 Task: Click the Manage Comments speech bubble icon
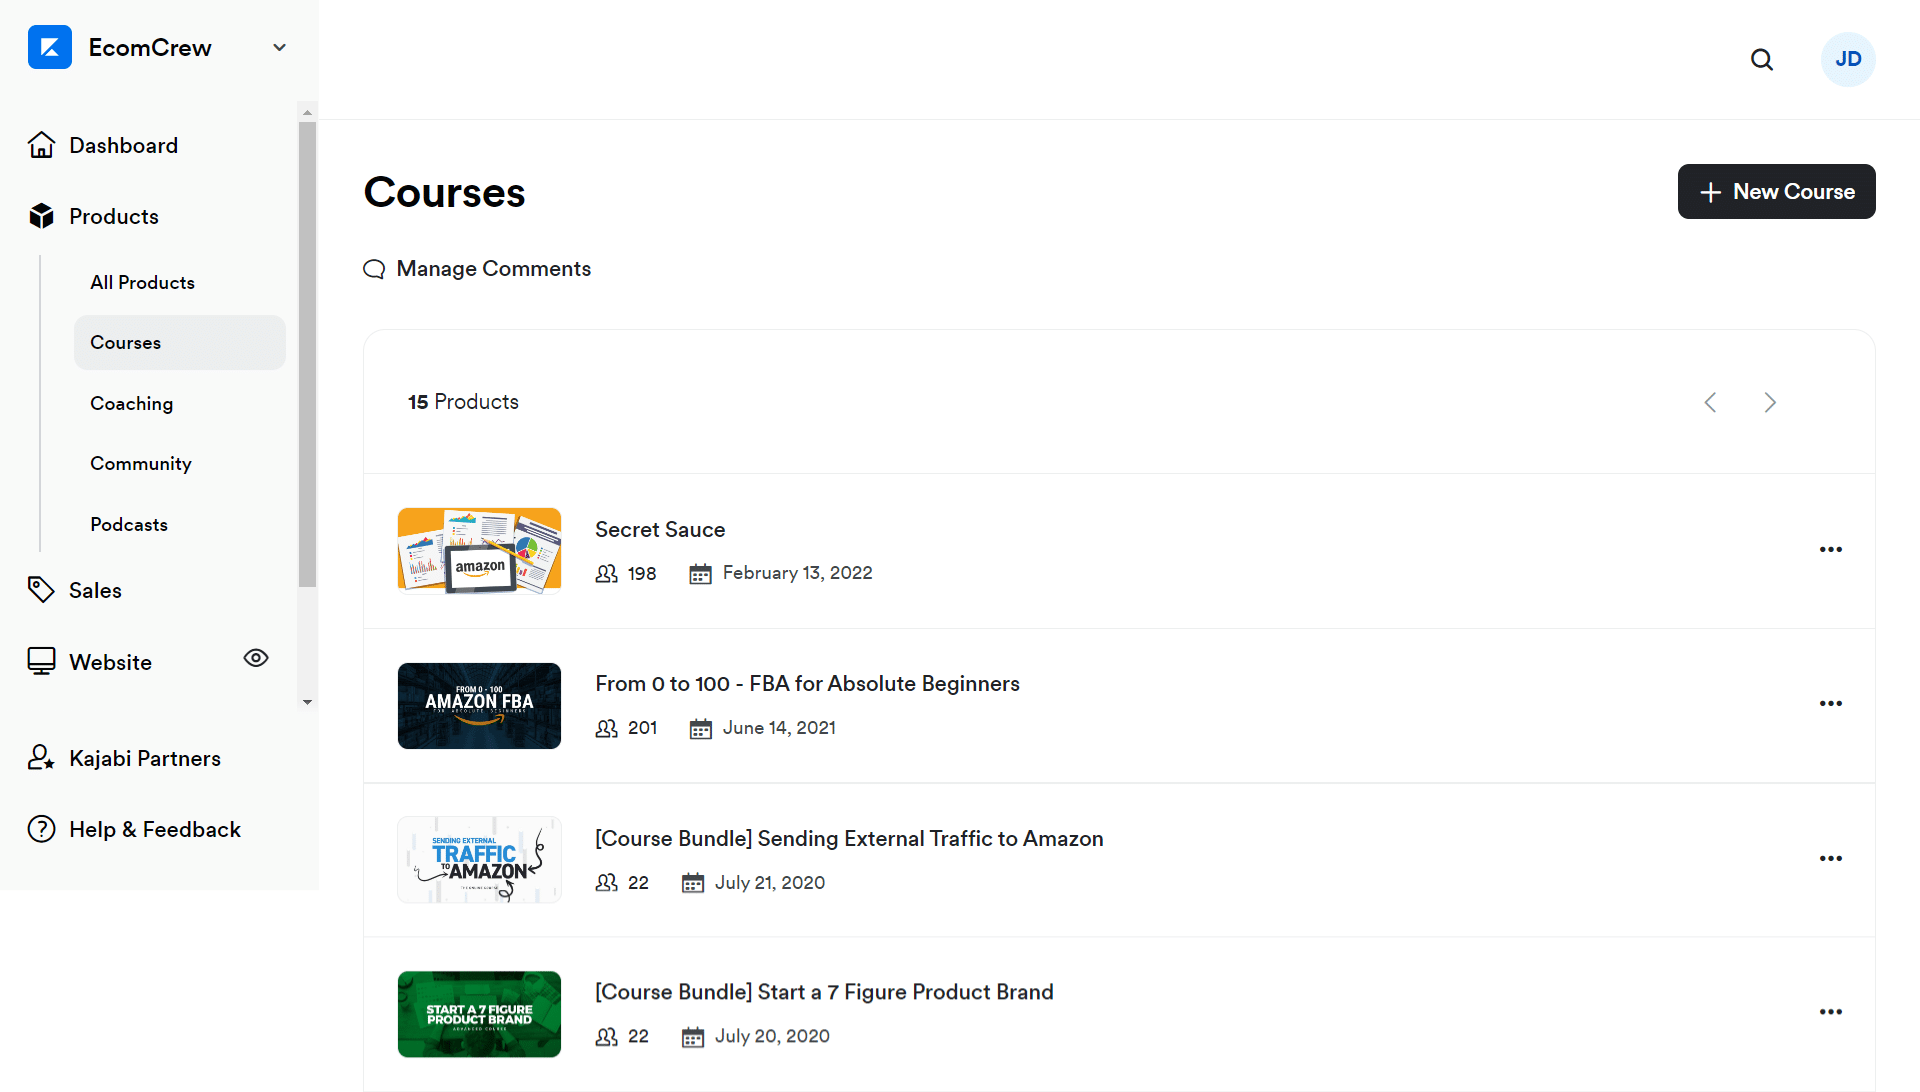tap(374, 269)
